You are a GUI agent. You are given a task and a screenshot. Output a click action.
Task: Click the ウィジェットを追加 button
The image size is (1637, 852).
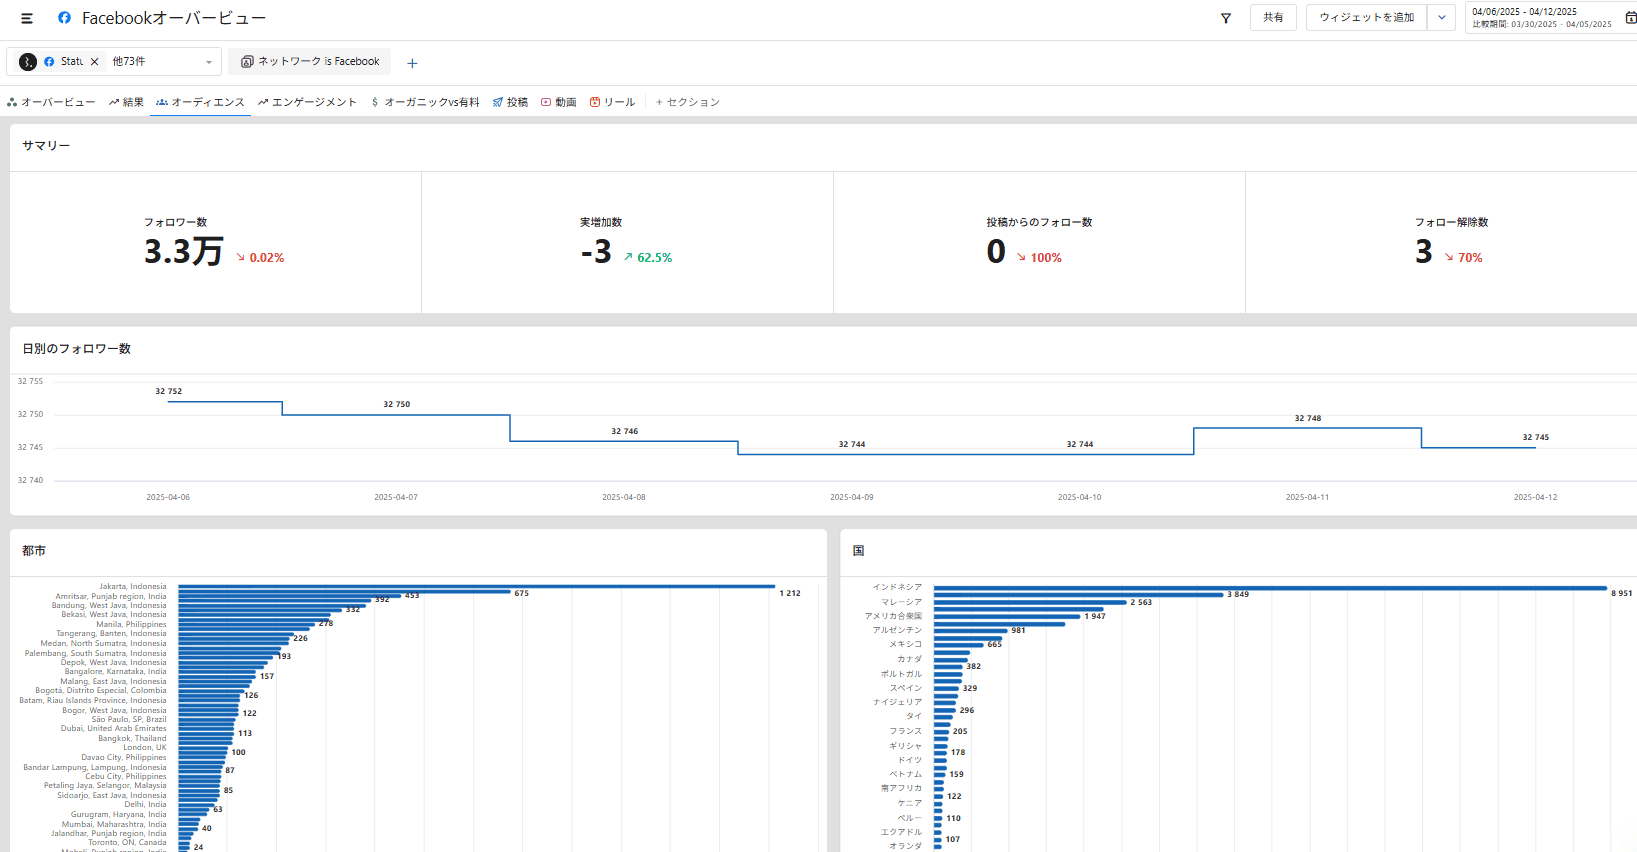pos(1366,18)
